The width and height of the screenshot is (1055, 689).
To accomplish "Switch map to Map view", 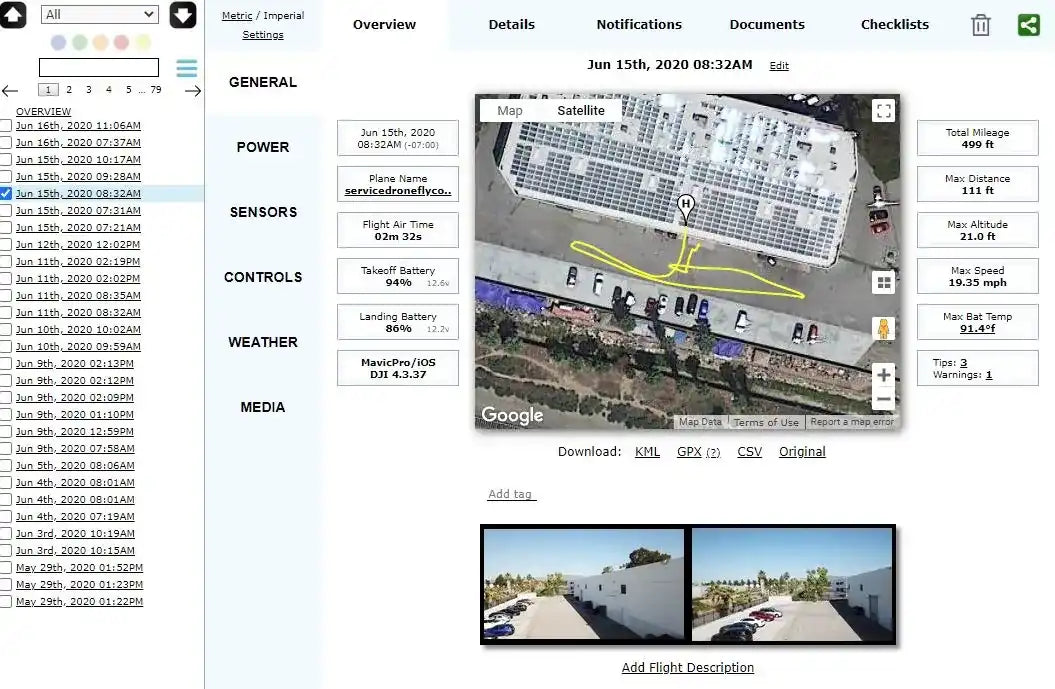I will 509,111.
